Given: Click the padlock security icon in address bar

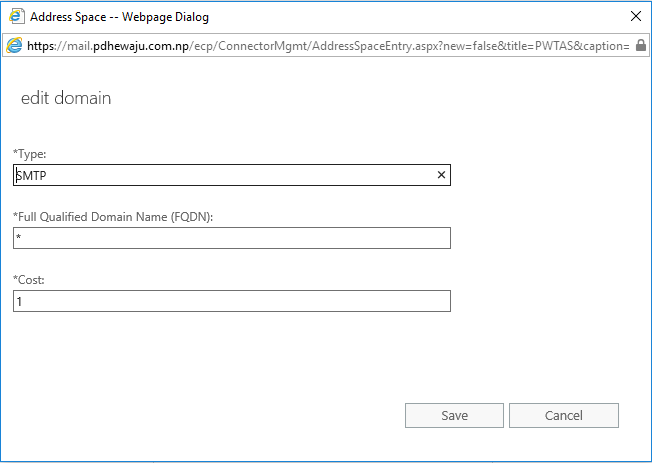Looking at the screenshot, I should pos(641,45).
